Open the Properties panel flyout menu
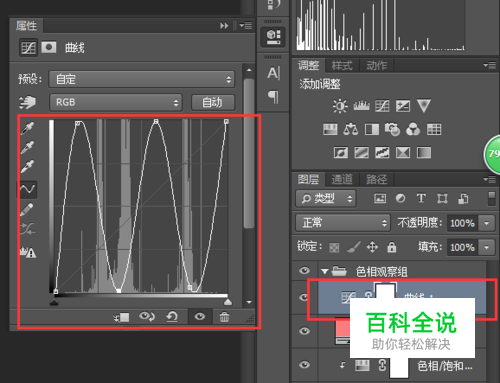Viewport: 500px width, 383px height. 246,25
